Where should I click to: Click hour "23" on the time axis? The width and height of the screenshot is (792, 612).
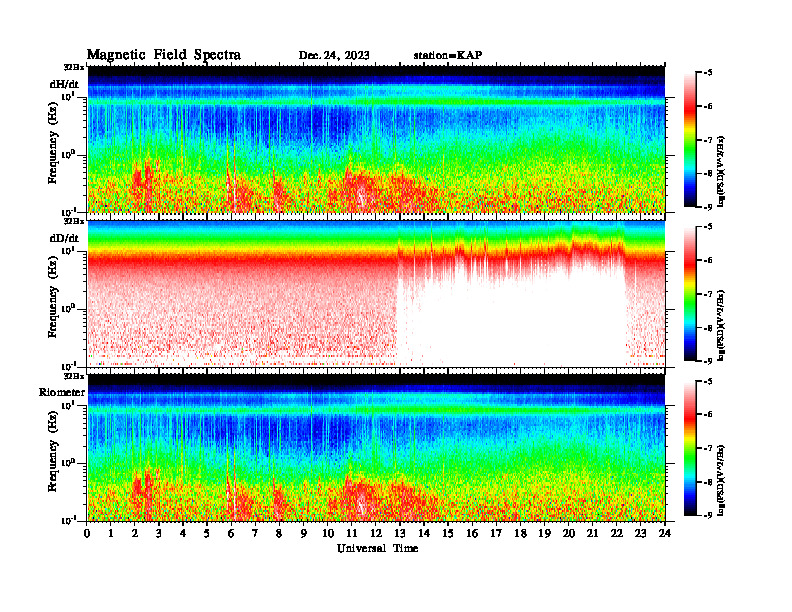[x=640, y=533]
